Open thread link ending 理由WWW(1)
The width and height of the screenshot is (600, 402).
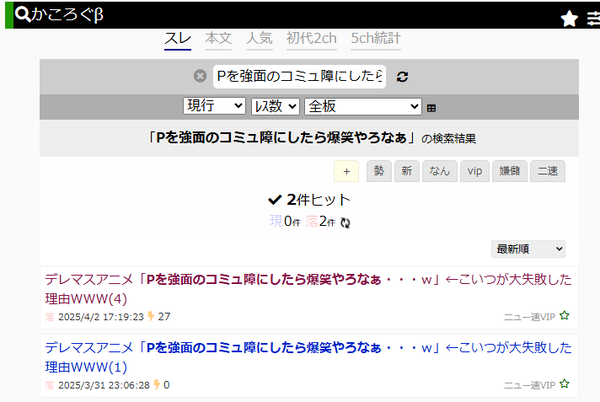308,357
